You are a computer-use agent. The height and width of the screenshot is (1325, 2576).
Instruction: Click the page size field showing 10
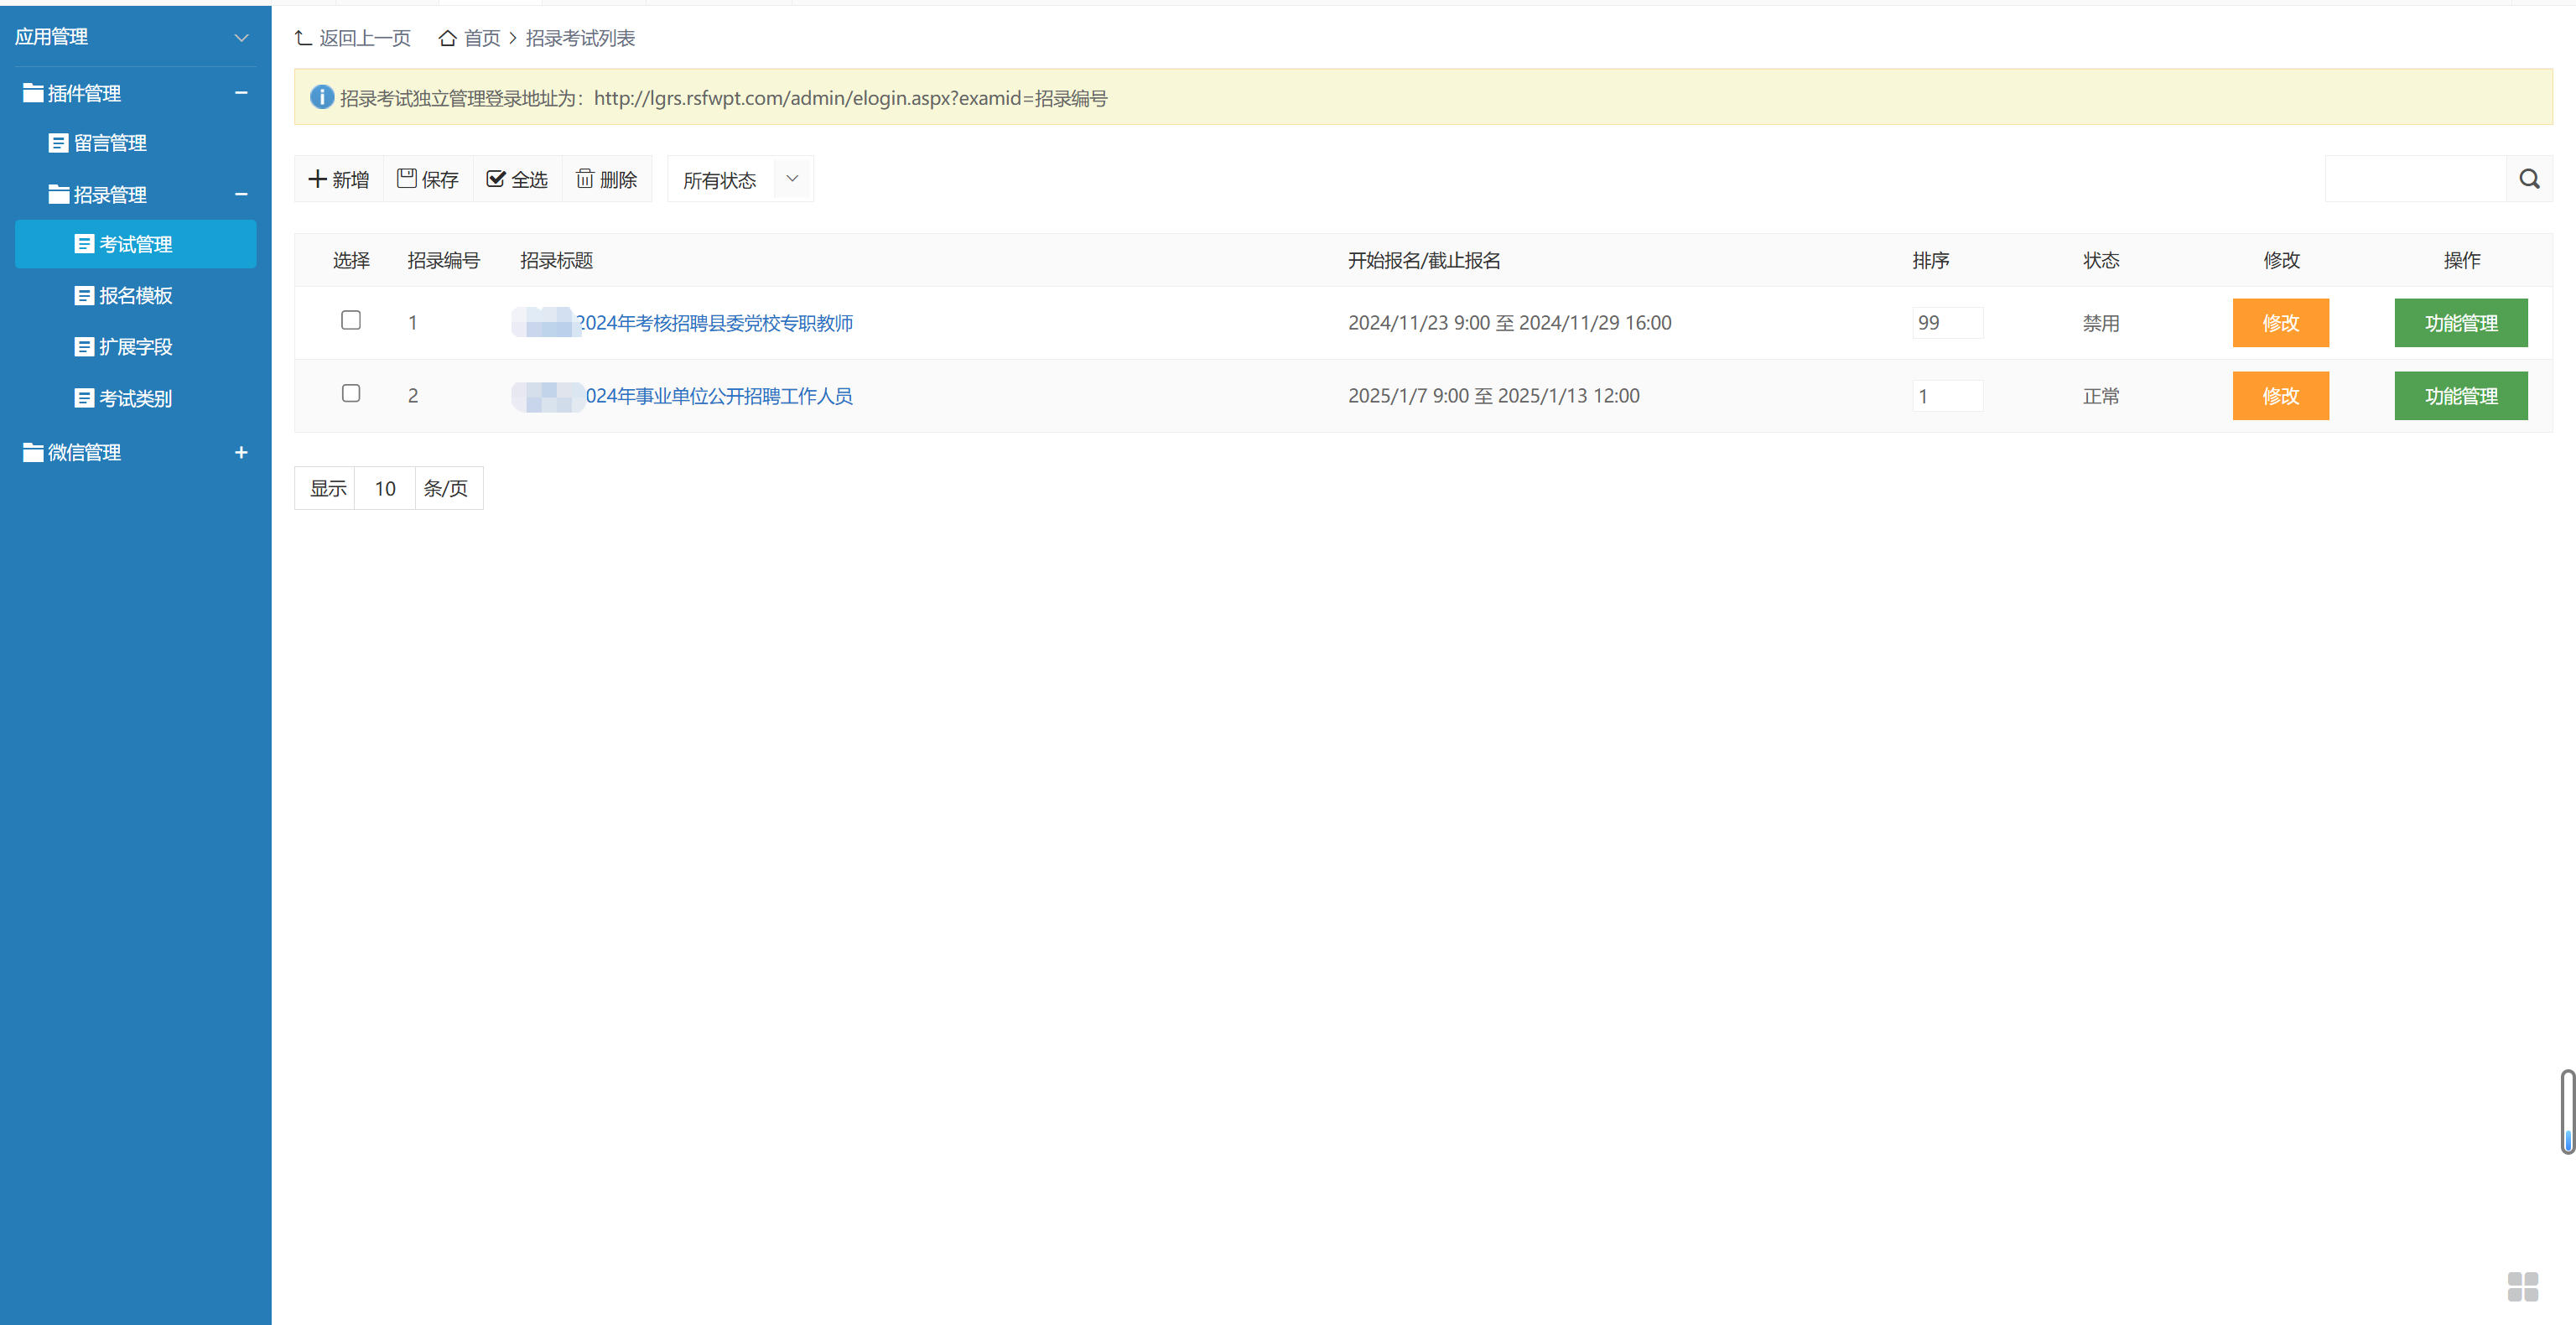[385, 488]
